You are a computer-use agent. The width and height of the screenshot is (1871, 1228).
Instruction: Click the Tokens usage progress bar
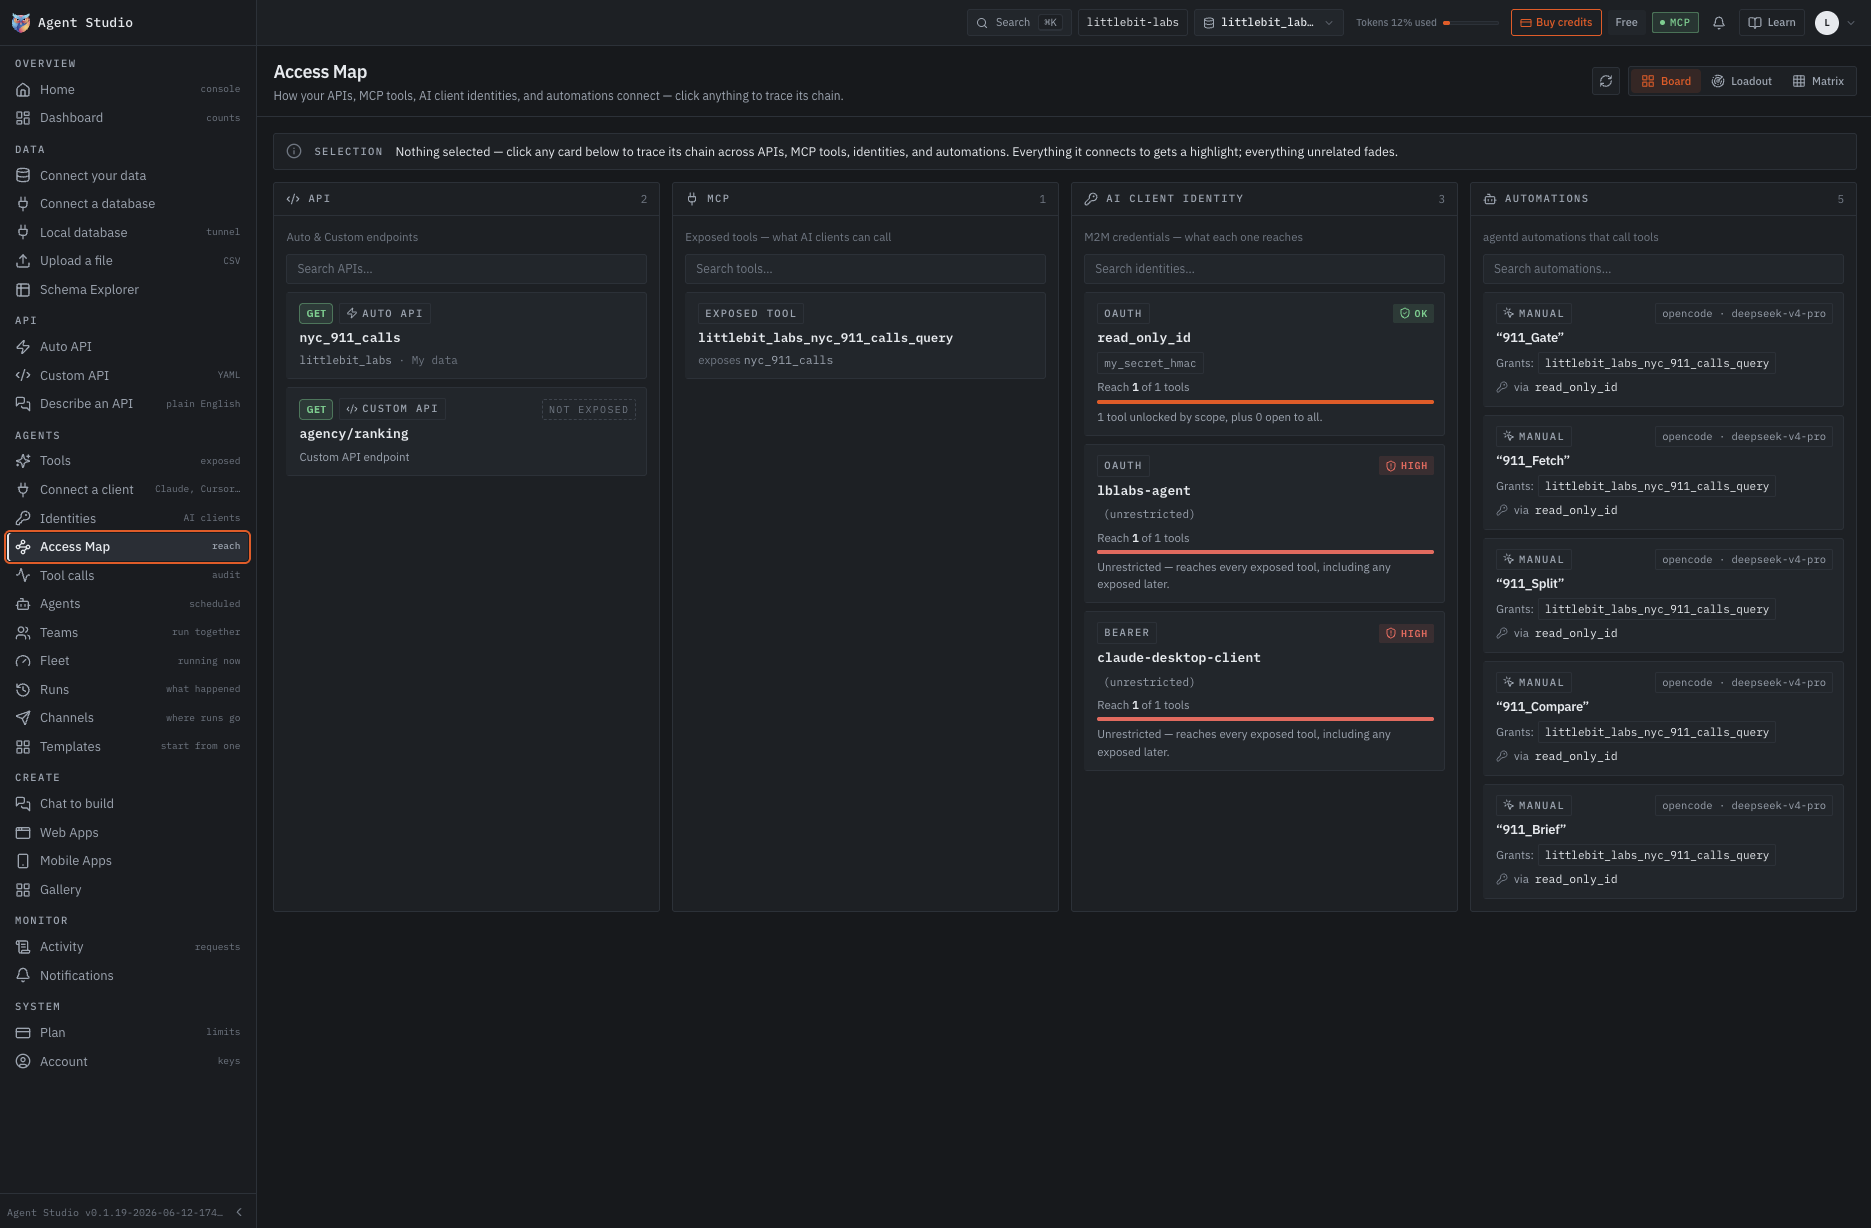coord(1471,23)
